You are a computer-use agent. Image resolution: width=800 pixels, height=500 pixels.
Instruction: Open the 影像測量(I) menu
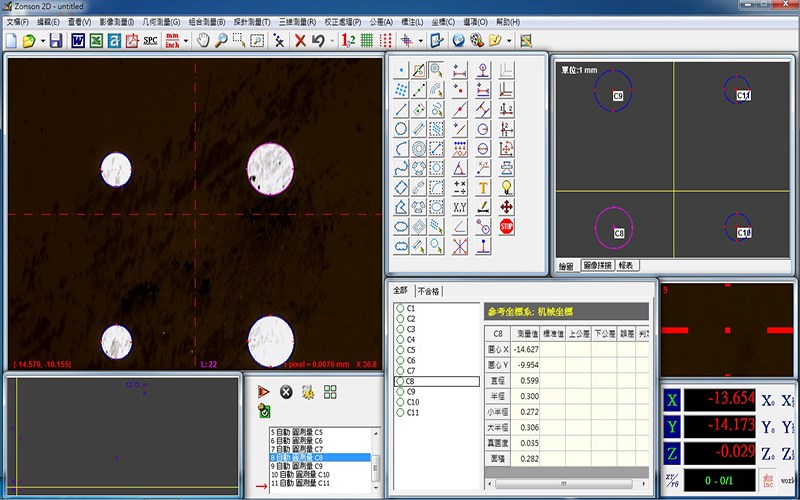point(117,22)
